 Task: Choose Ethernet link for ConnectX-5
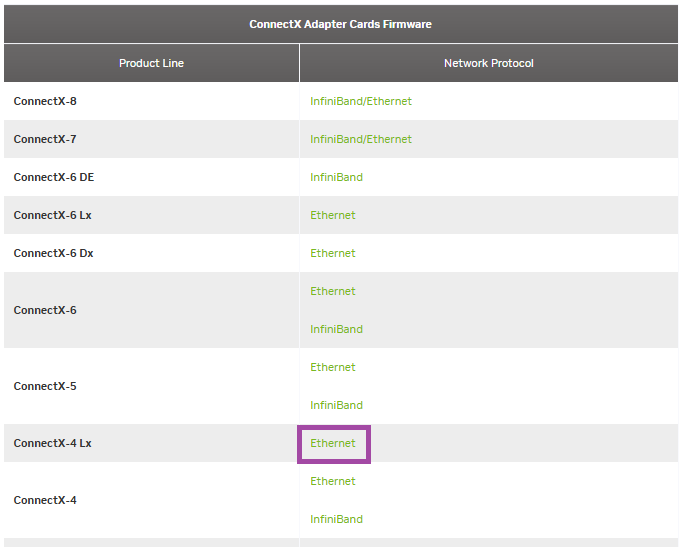pos(332,367)
